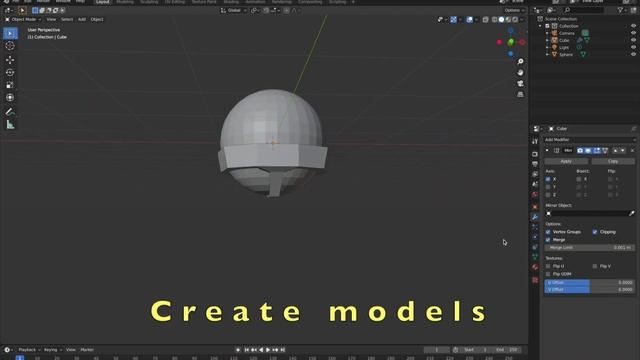Move the Mirror modifier up arrow
This screenshot has width=640, height=360.
[616, 151]
